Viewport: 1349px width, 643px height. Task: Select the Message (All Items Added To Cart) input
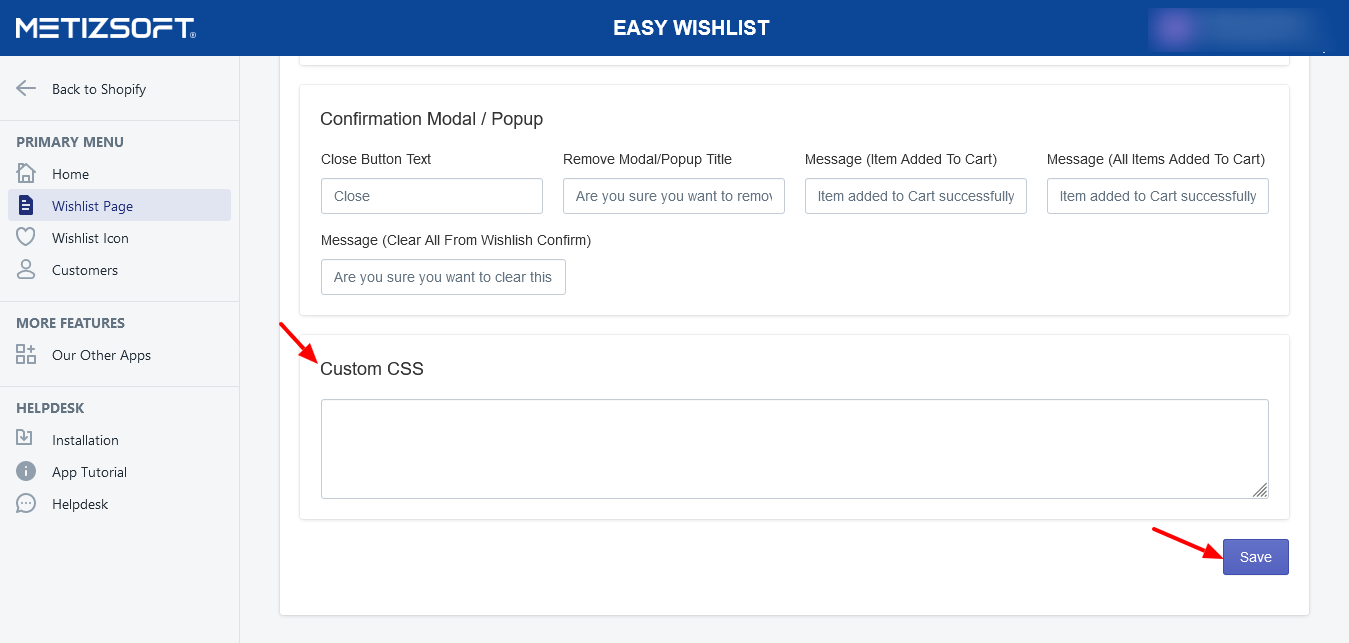pyautogui.click(x=1157, y=196)
